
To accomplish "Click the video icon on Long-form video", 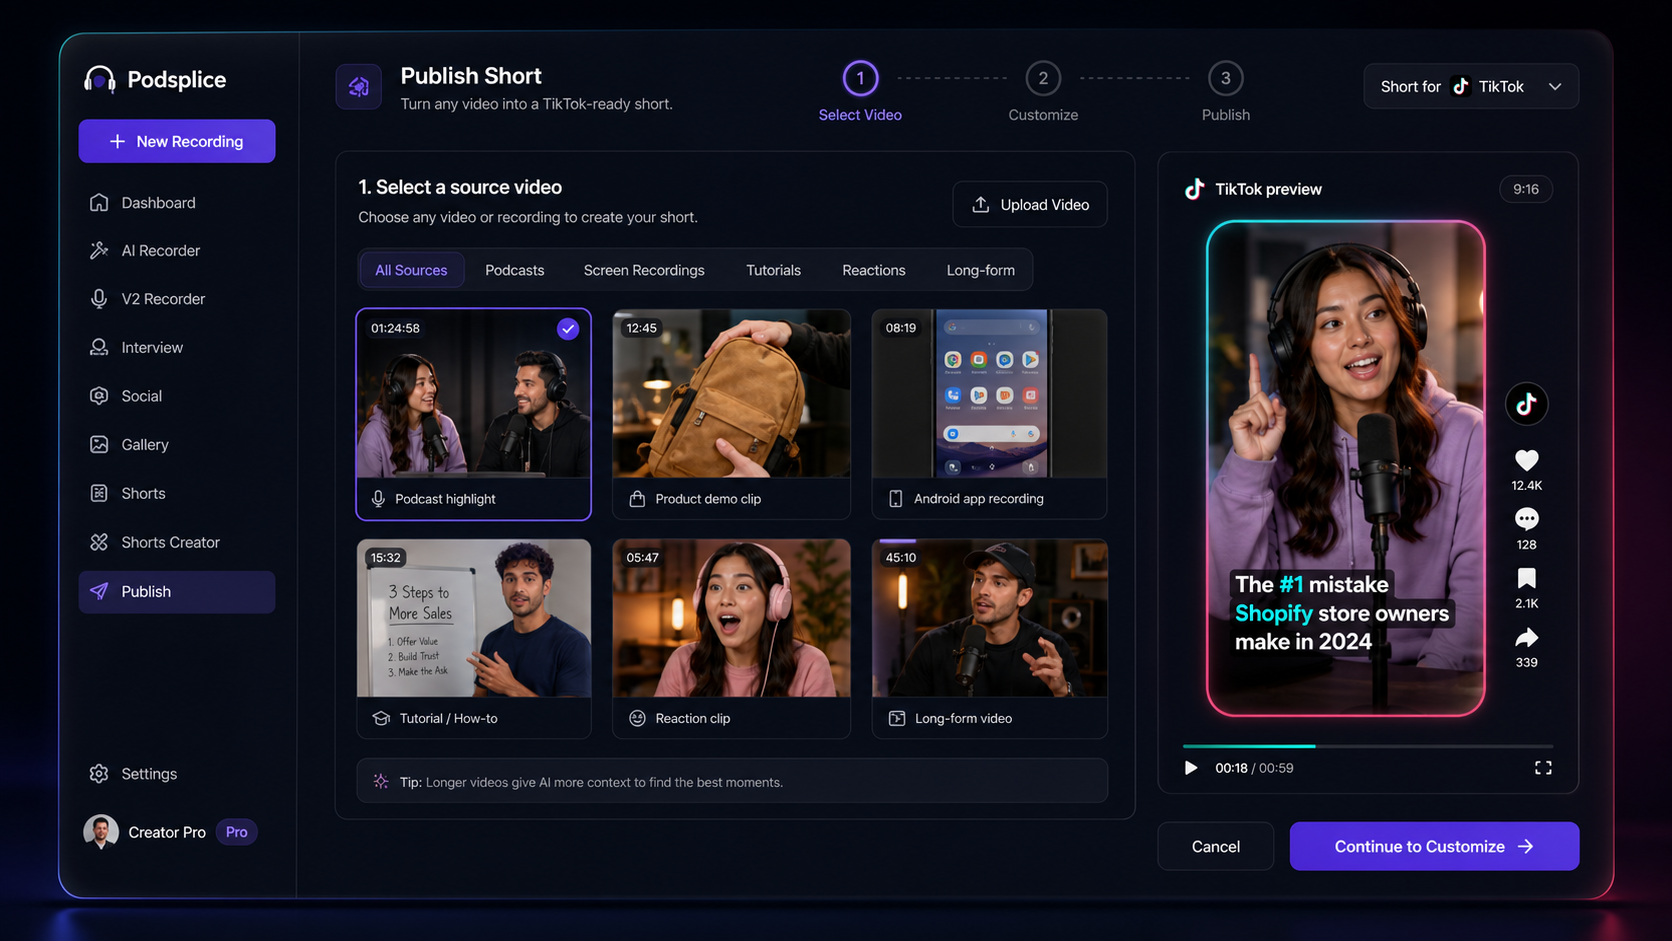I will [x=897, y=719].
